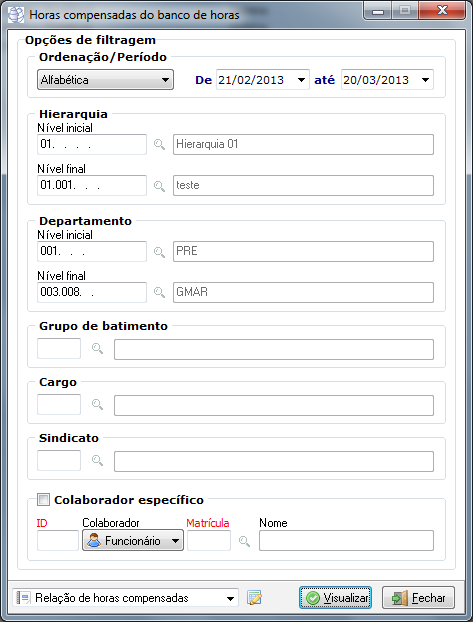Click search icon beside Hierarquia Nível final
Image resolution: width=473 pixels, height=622 pixels.
pyautogui.click(x=160, y=186)
